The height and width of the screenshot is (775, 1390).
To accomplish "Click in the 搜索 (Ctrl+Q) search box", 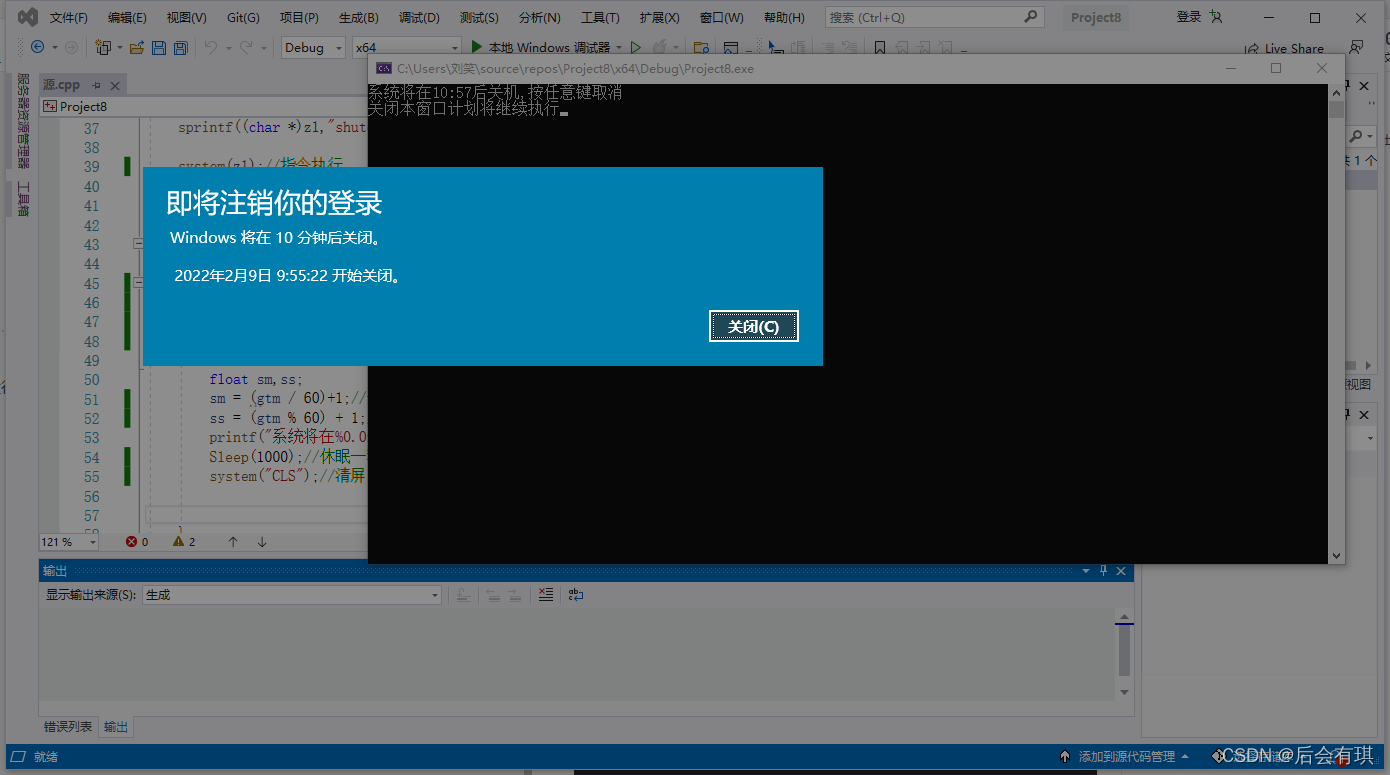I will pyautogui.click(x=934, y=17).
